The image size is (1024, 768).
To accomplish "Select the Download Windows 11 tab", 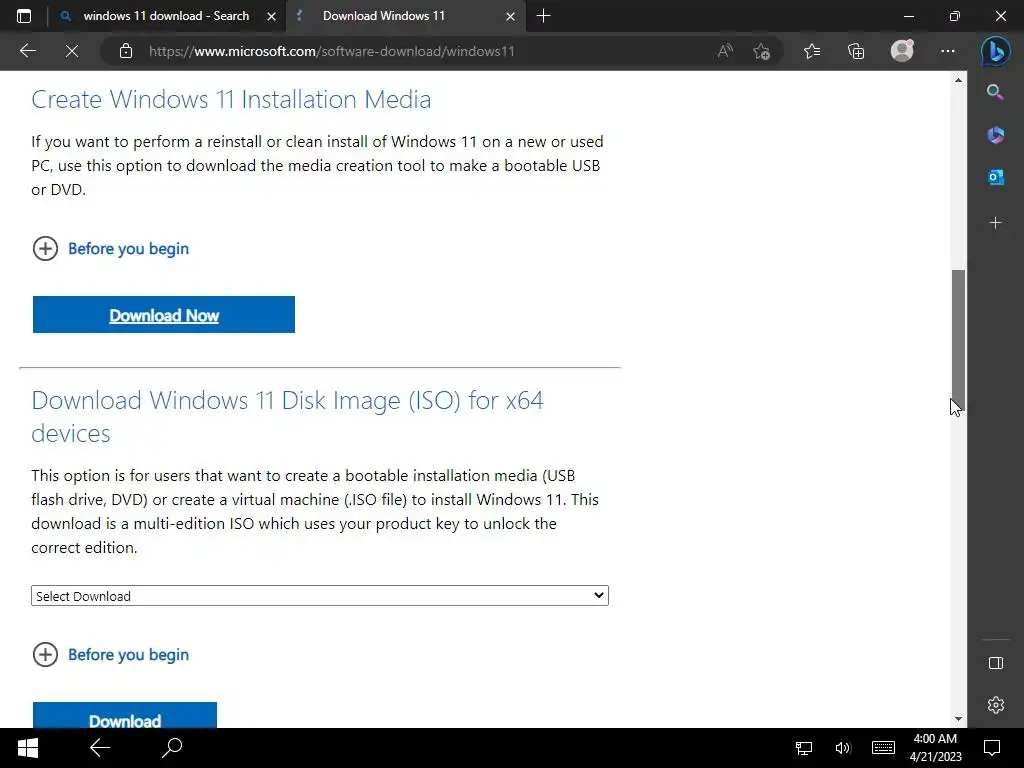I will (x=405, y=16).
